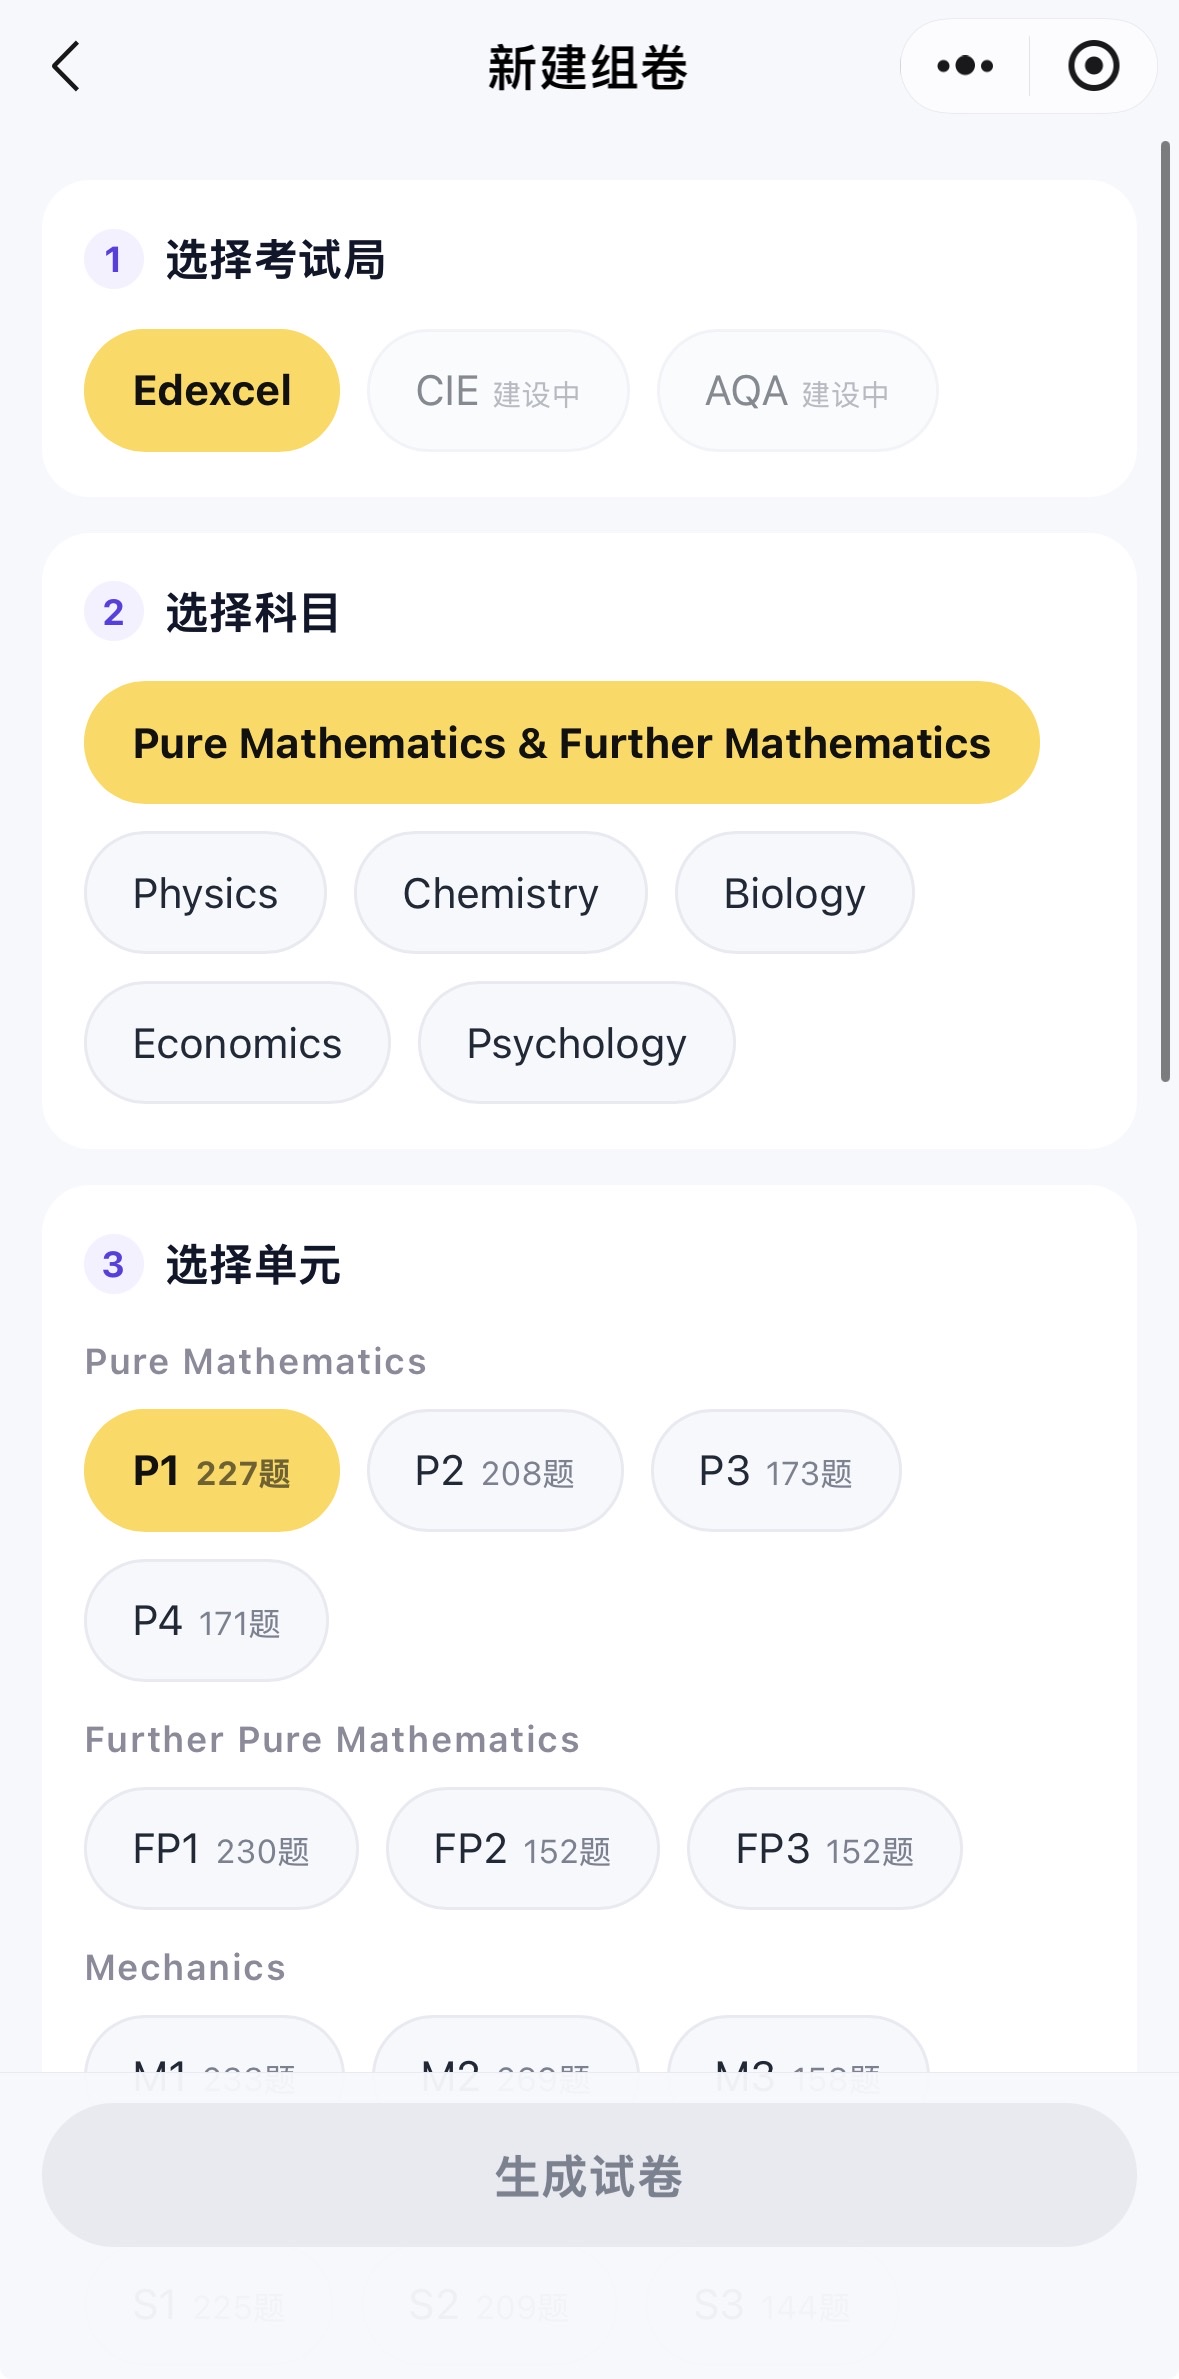Click the vertical scrollbar on the right
The image size is (1179, 2379).
point(1165,611)
